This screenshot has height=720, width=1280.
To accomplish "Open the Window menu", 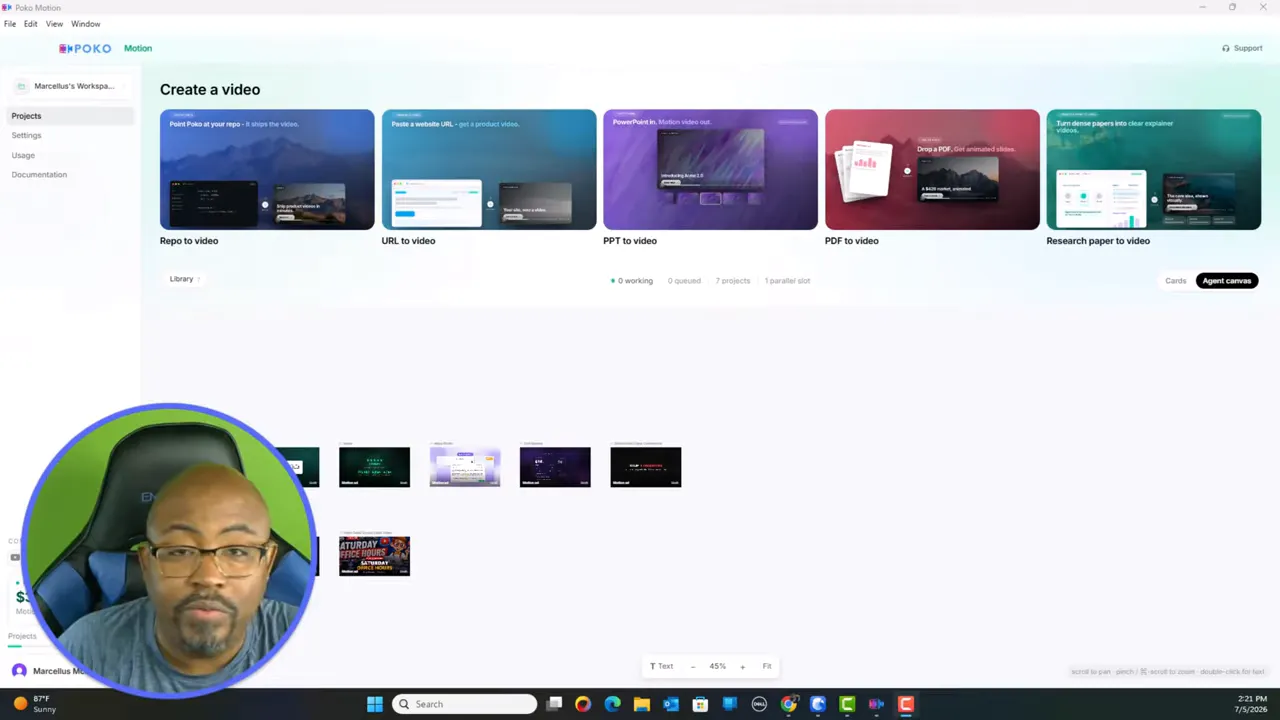I will point(86,24).
